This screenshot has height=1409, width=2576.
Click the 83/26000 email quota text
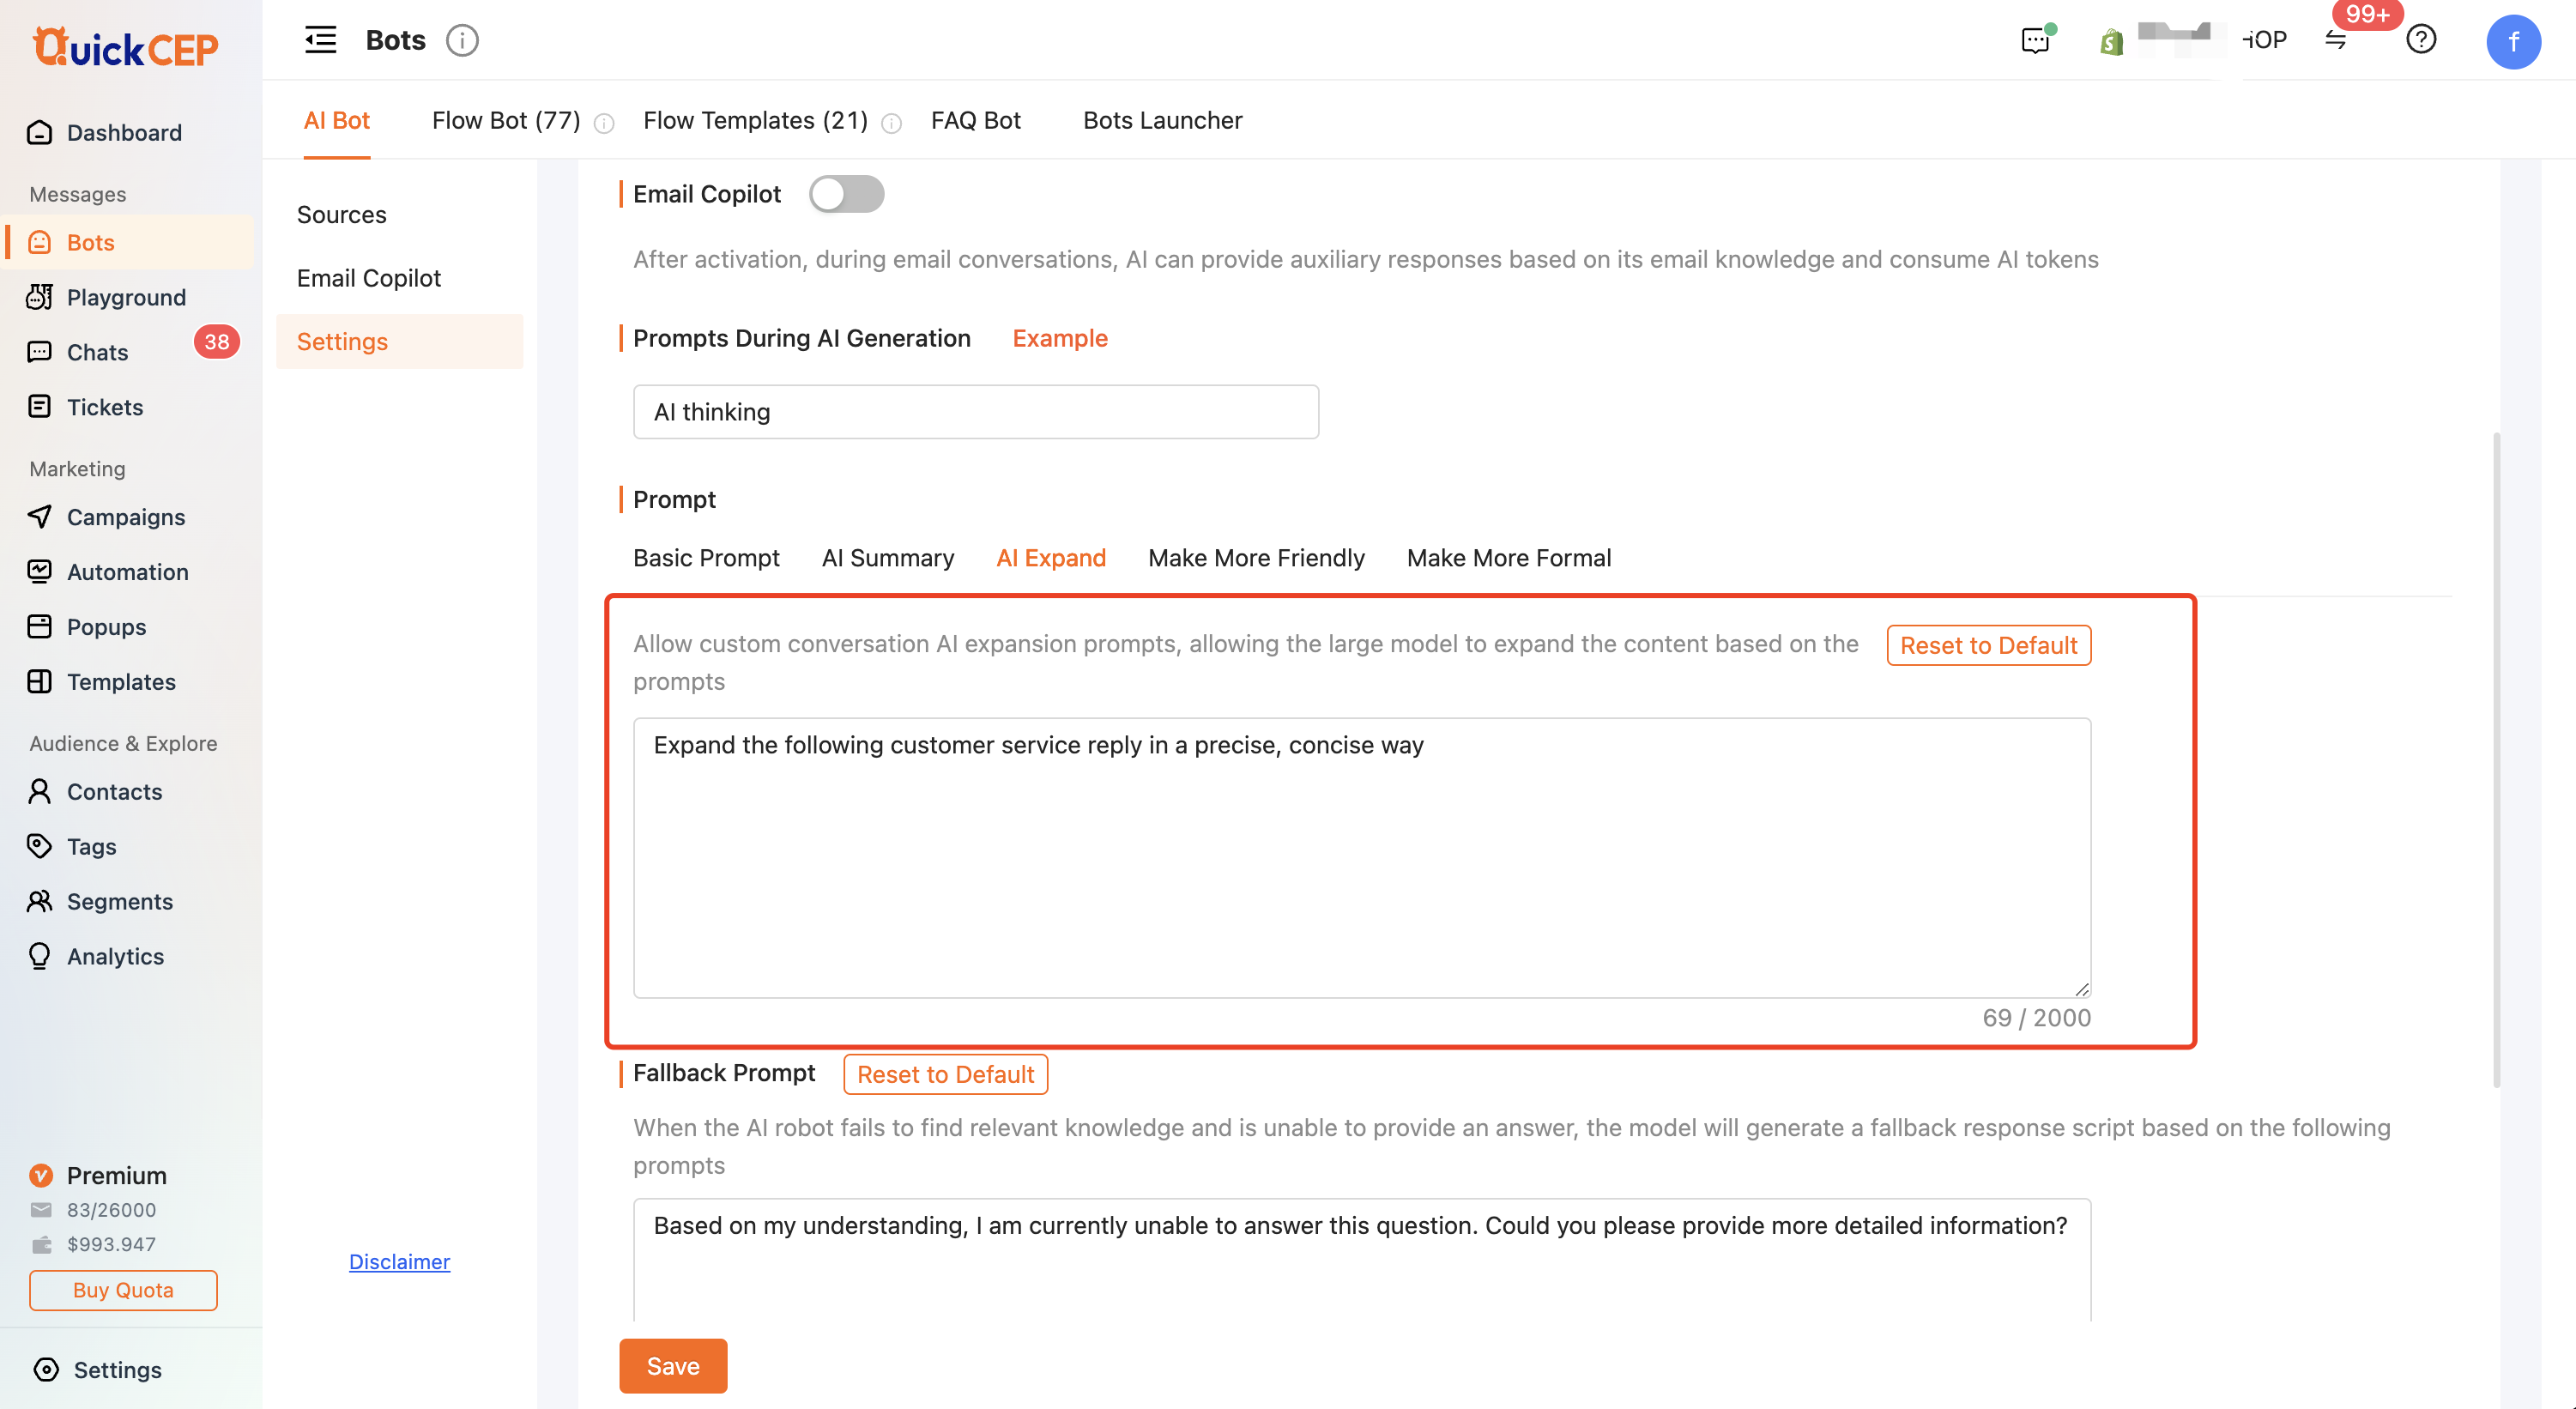click(111, 1210)
